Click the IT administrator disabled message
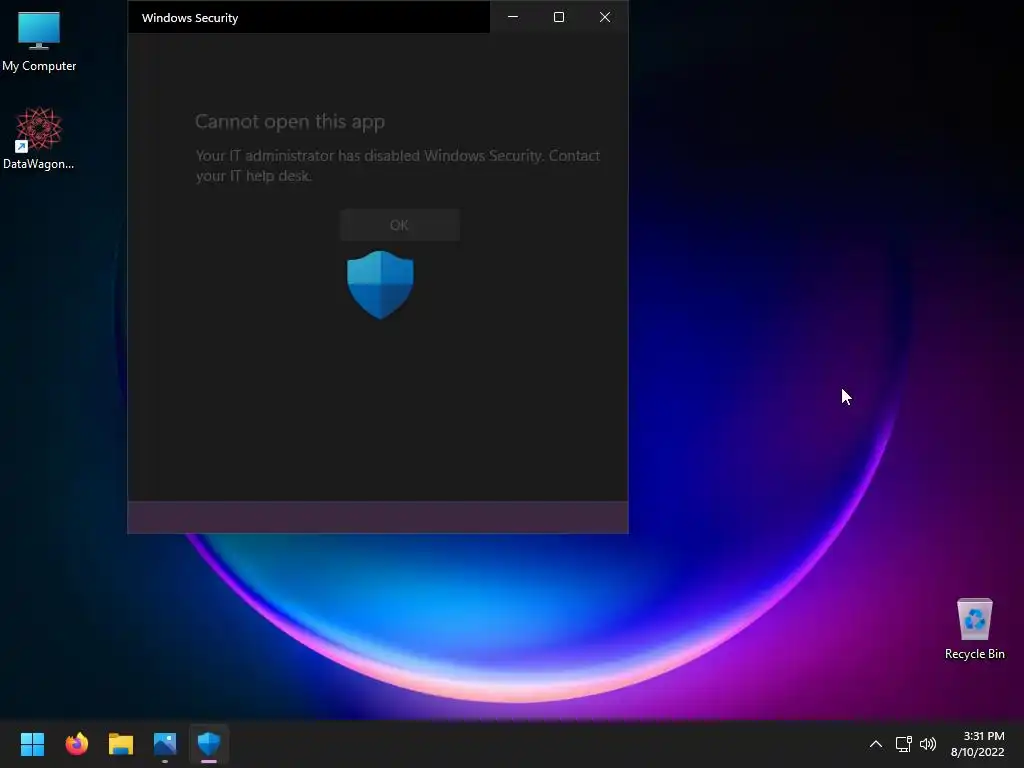 pyautogui.click(x=398, y=165)
